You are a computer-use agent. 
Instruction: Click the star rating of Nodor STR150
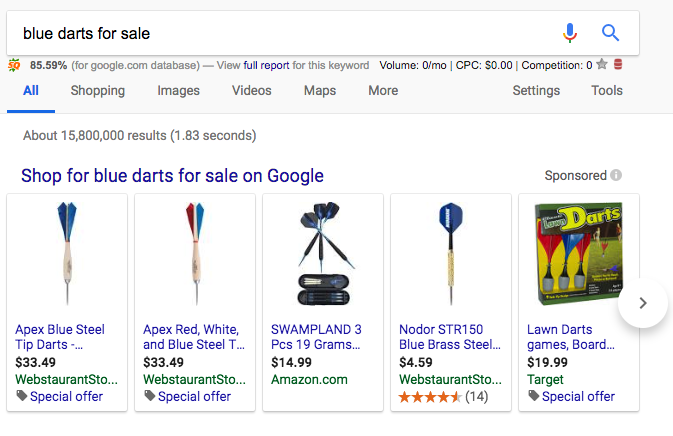[x=430, y=396]
